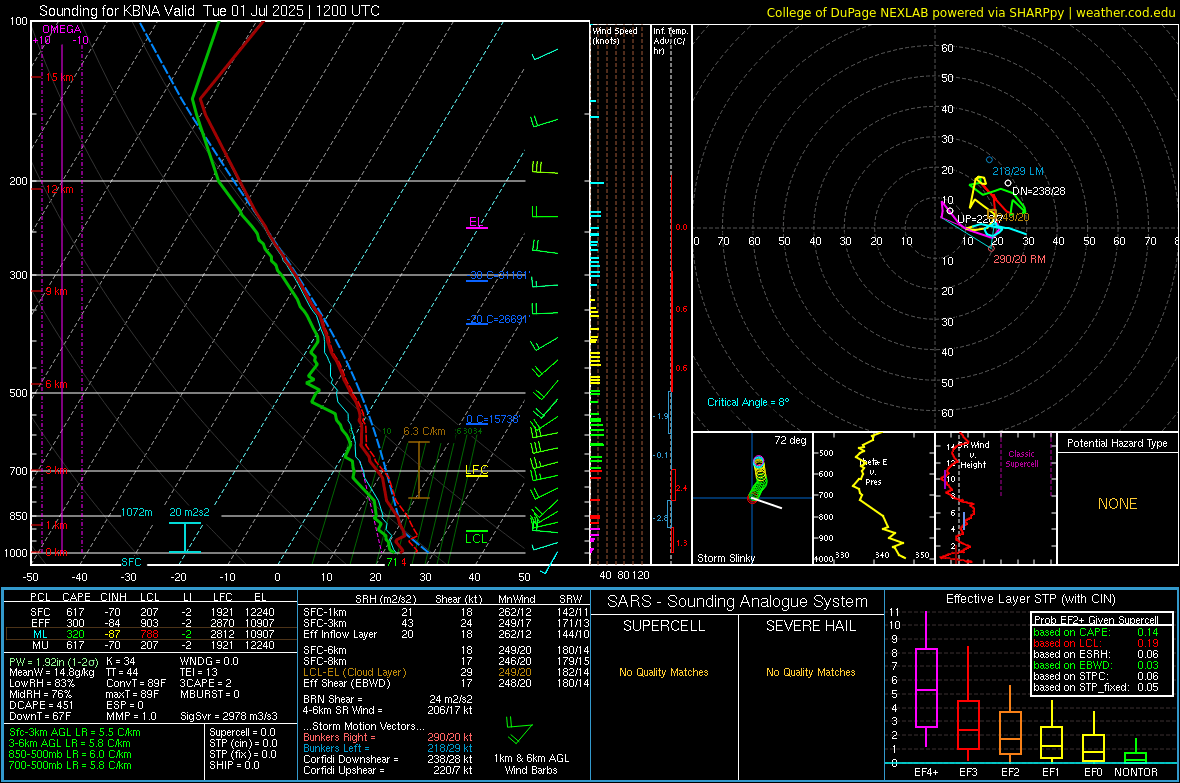Click the 0 C=15738' freezing level label
The width and height of the screenshot is (1180, 783).
[493, 419]
